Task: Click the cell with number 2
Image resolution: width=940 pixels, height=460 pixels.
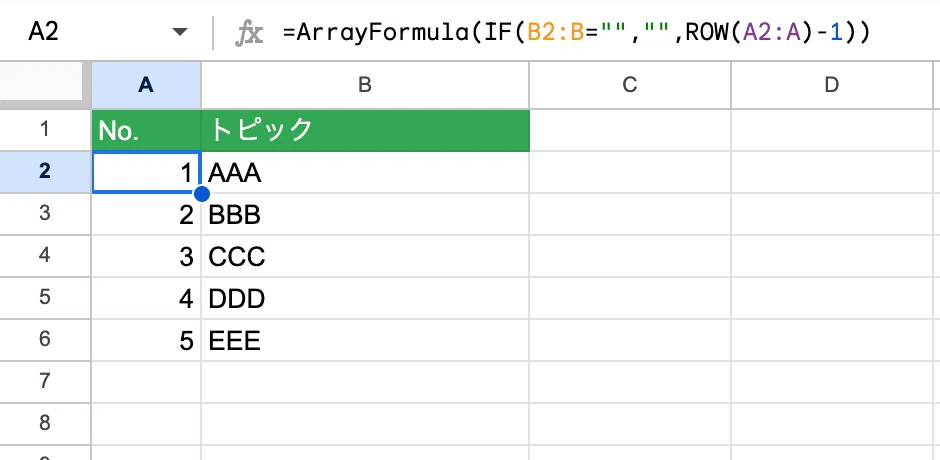Action: (146, 214)
